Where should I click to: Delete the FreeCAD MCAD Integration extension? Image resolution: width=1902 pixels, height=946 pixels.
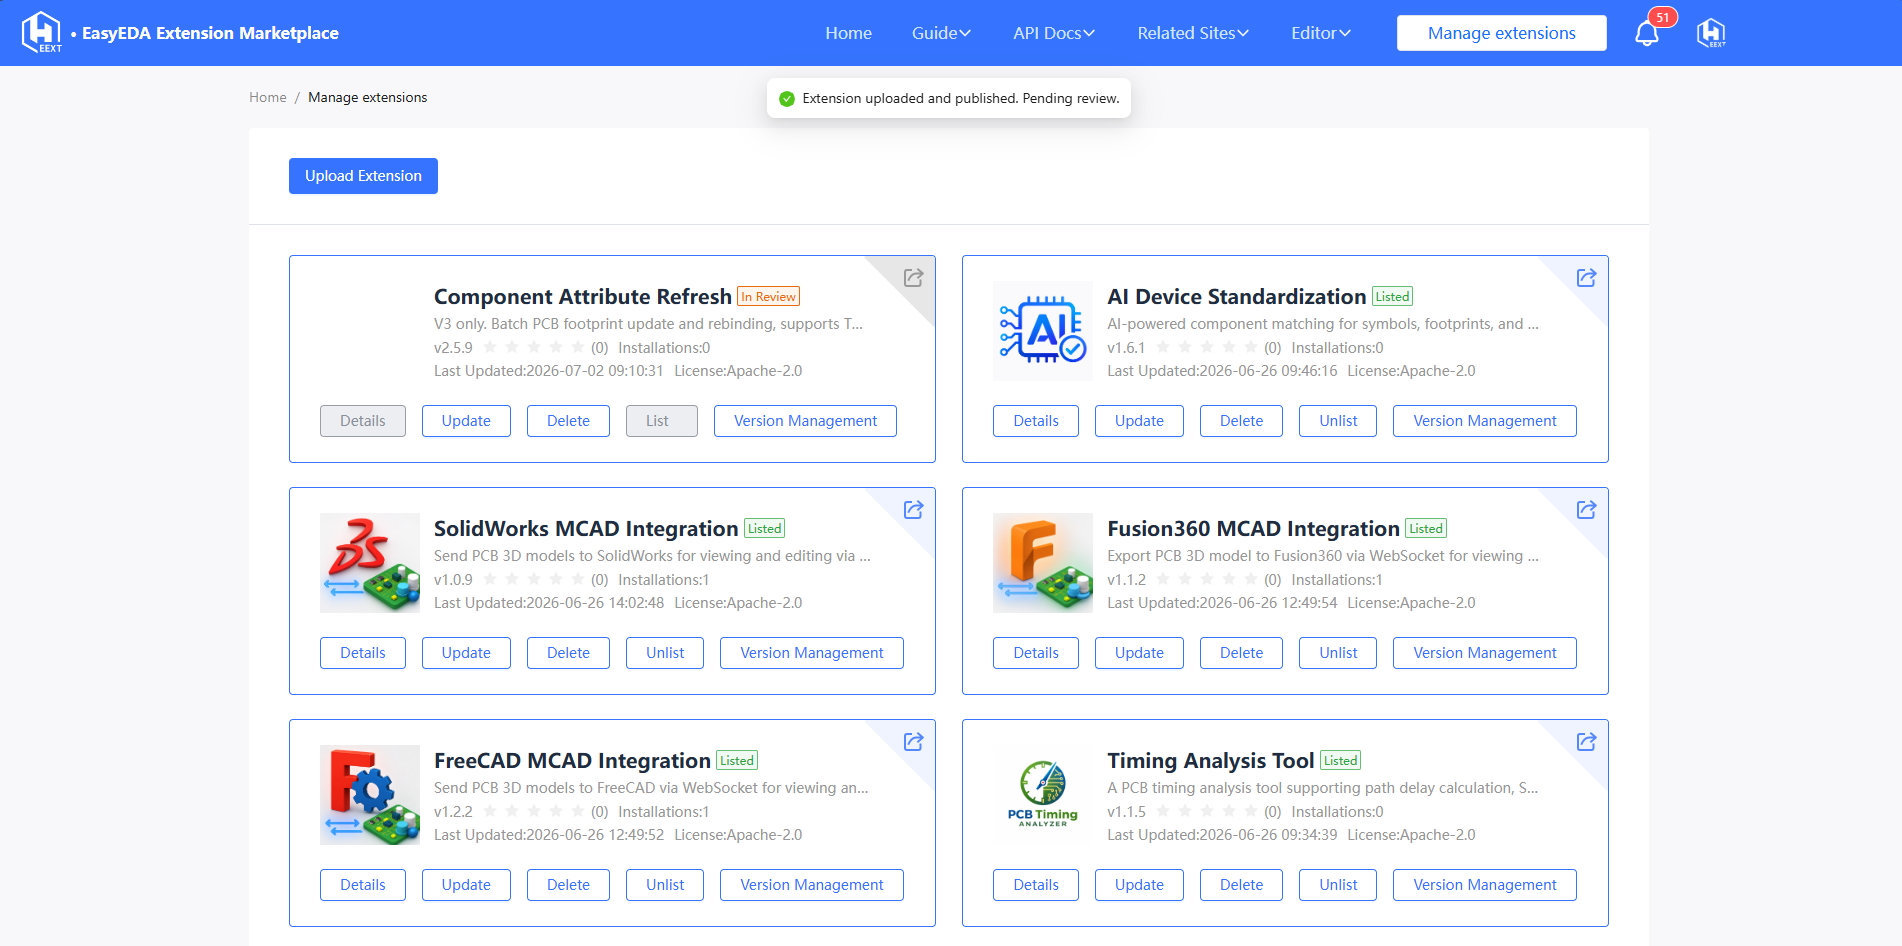tap(568, 885)
